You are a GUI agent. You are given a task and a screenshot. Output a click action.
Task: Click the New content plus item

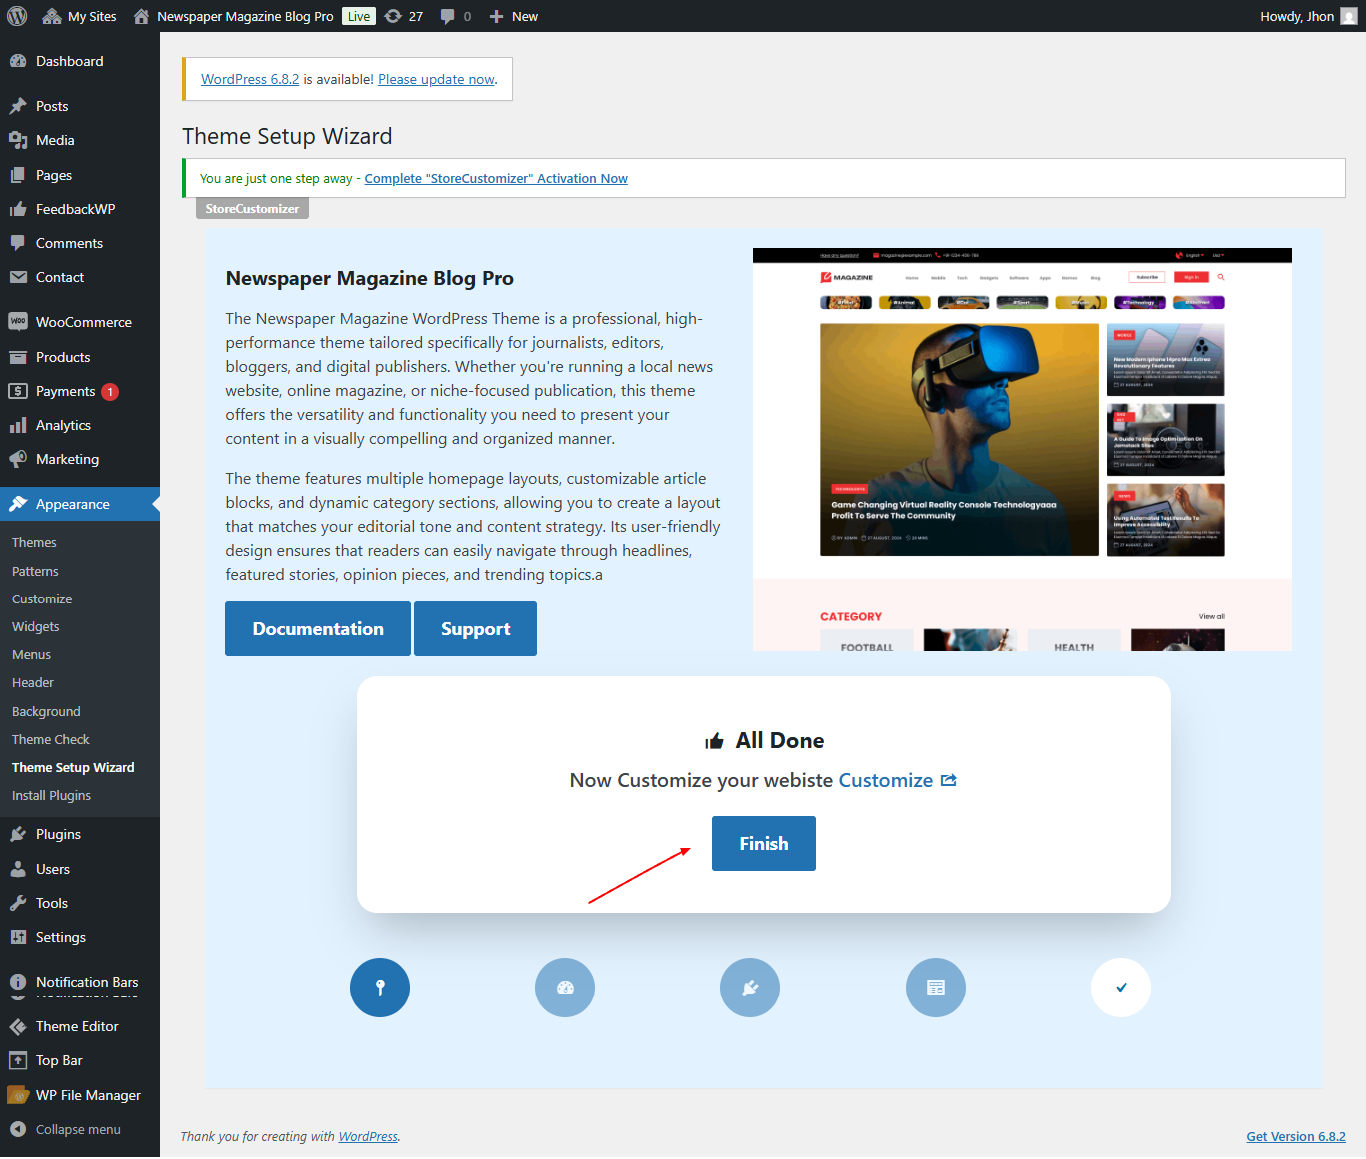(513, 16)
